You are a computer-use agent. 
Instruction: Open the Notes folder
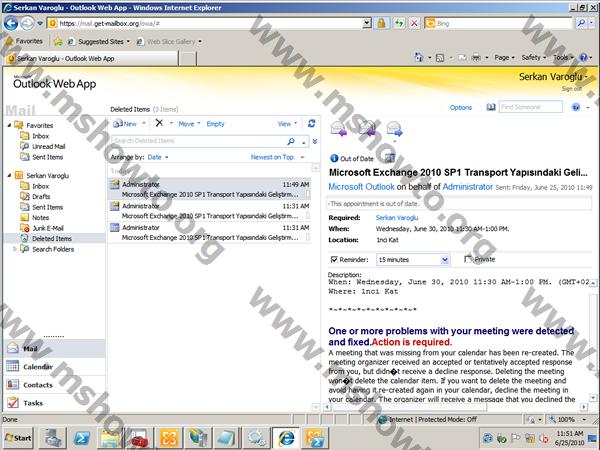click(41, 217)
